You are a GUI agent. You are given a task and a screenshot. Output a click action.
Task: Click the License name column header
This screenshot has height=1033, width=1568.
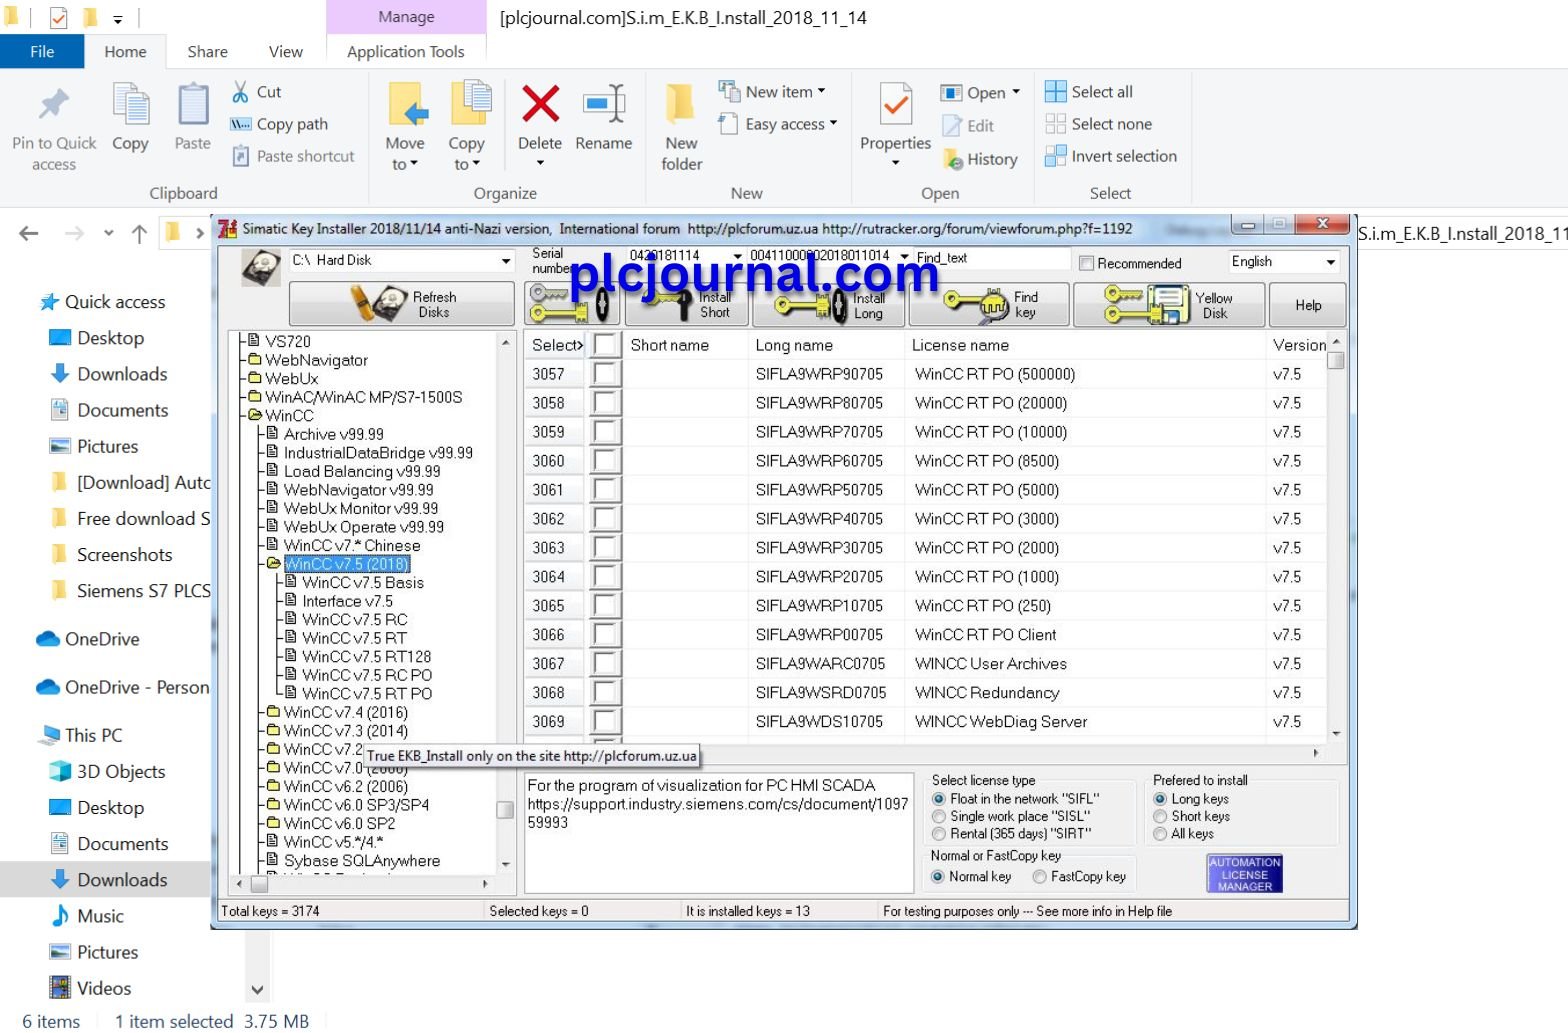pos(1085,345)
